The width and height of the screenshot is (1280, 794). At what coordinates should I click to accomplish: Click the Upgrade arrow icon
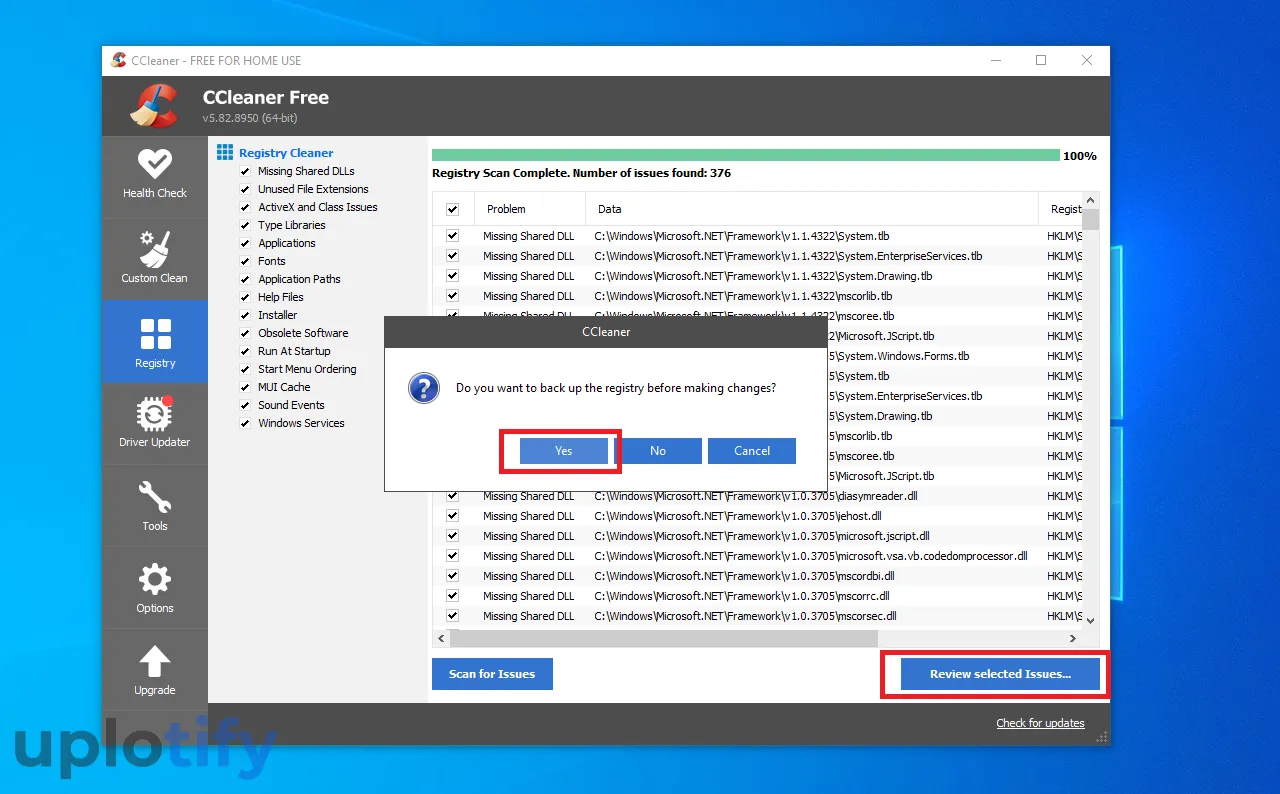(155, 661)
